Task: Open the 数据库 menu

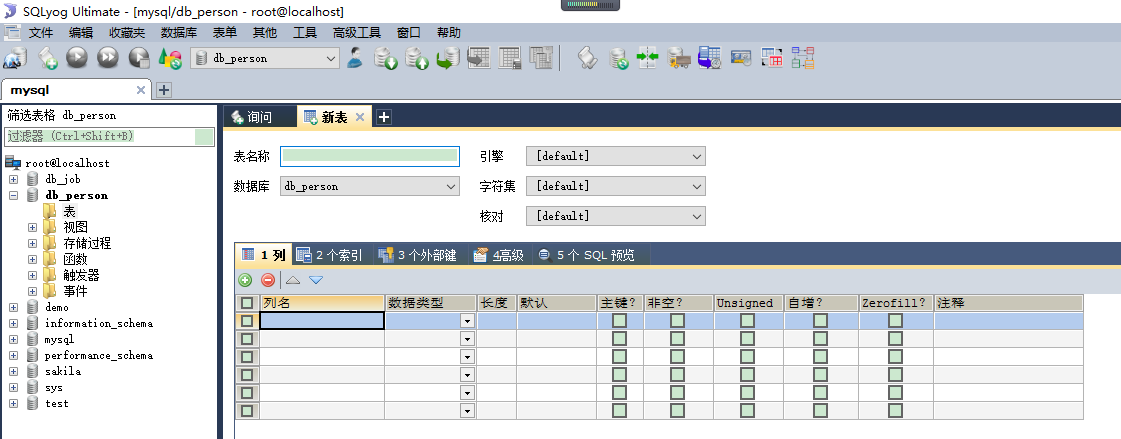Action: (179, 33)
